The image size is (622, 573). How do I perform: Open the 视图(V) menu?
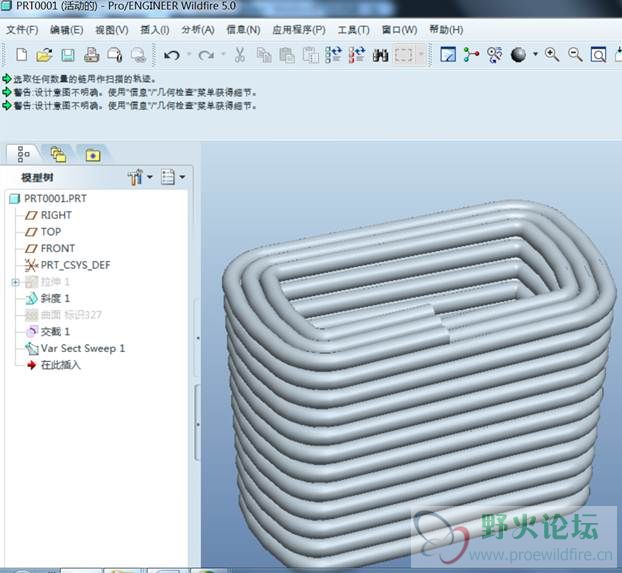point(111,30)
